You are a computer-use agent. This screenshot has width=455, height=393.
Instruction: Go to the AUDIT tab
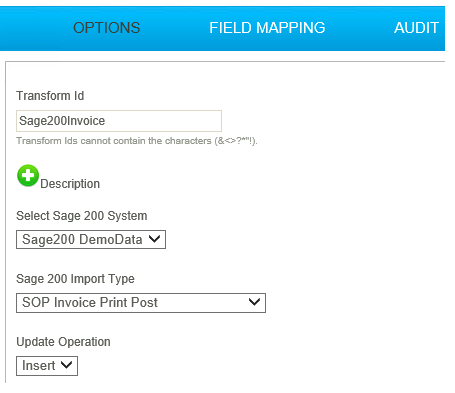coord(416,28)
